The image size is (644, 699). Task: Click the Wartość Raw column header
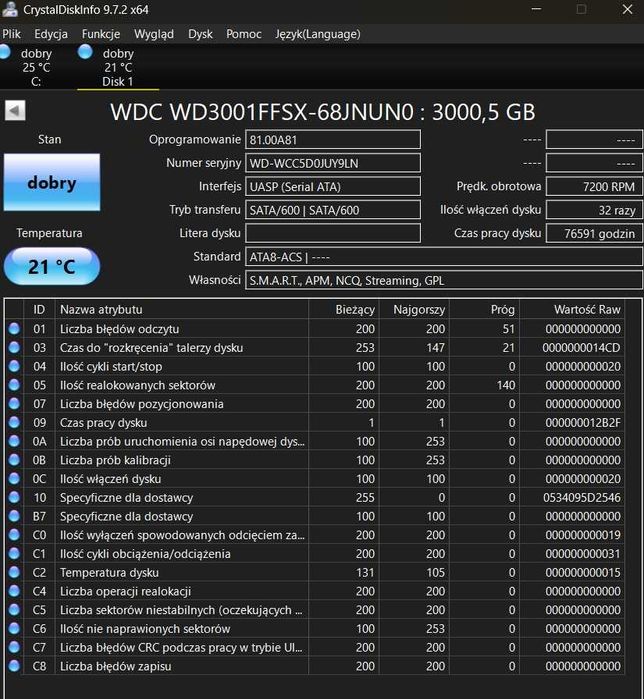pyautogui.click(x=572, y=309)
